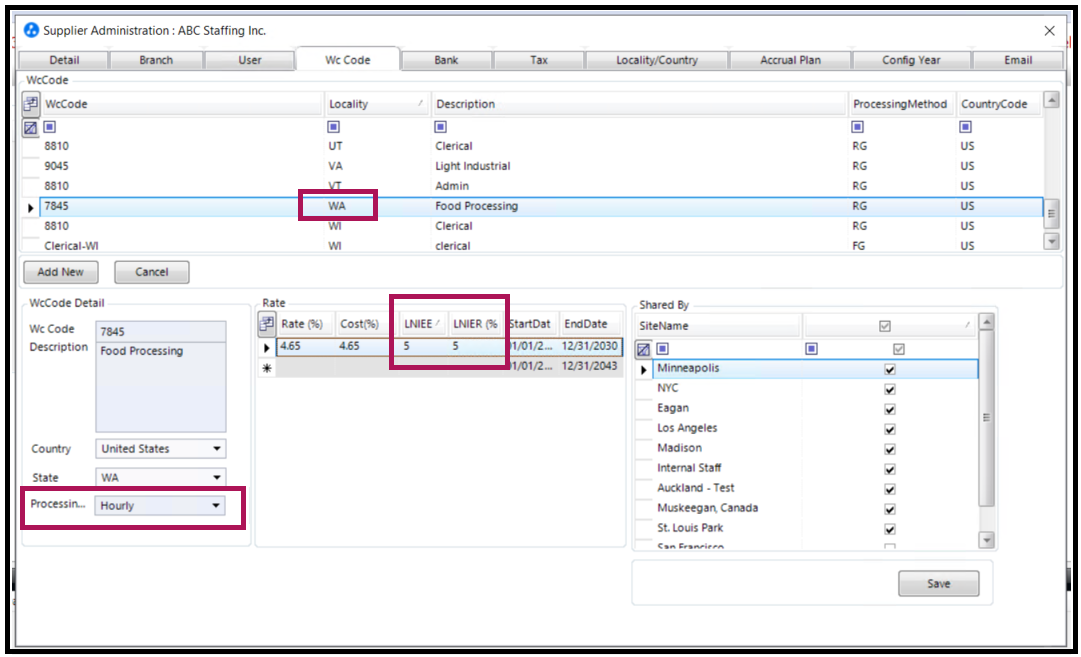
Task: Click the Shared By filter clear icon
Action: point(643,350)
